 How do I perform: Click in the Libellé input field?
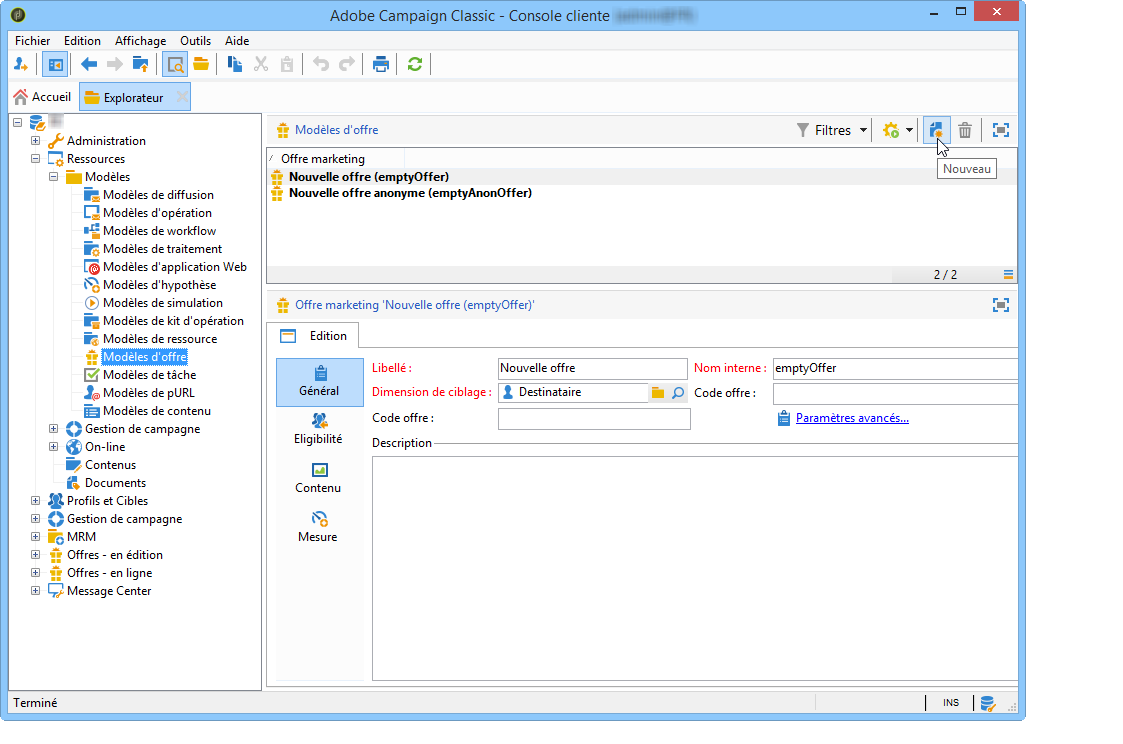(x=592, y=369)
